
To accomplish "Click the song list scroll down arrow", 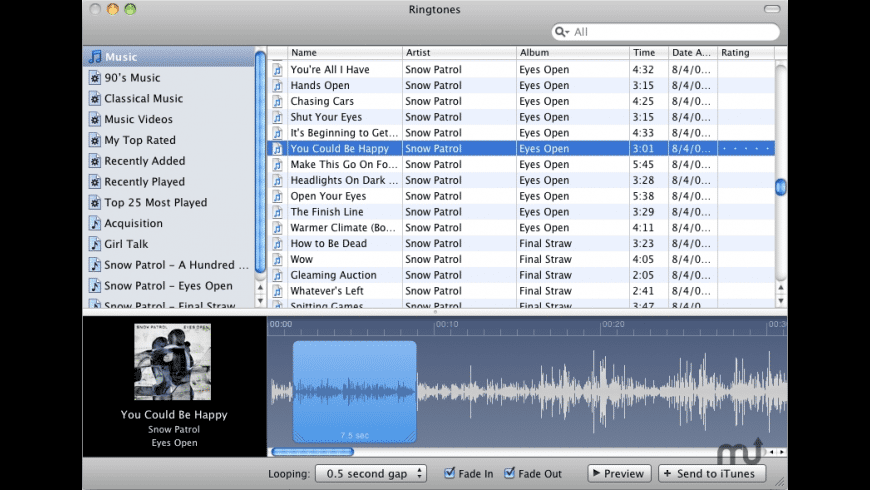I will 781,300.
